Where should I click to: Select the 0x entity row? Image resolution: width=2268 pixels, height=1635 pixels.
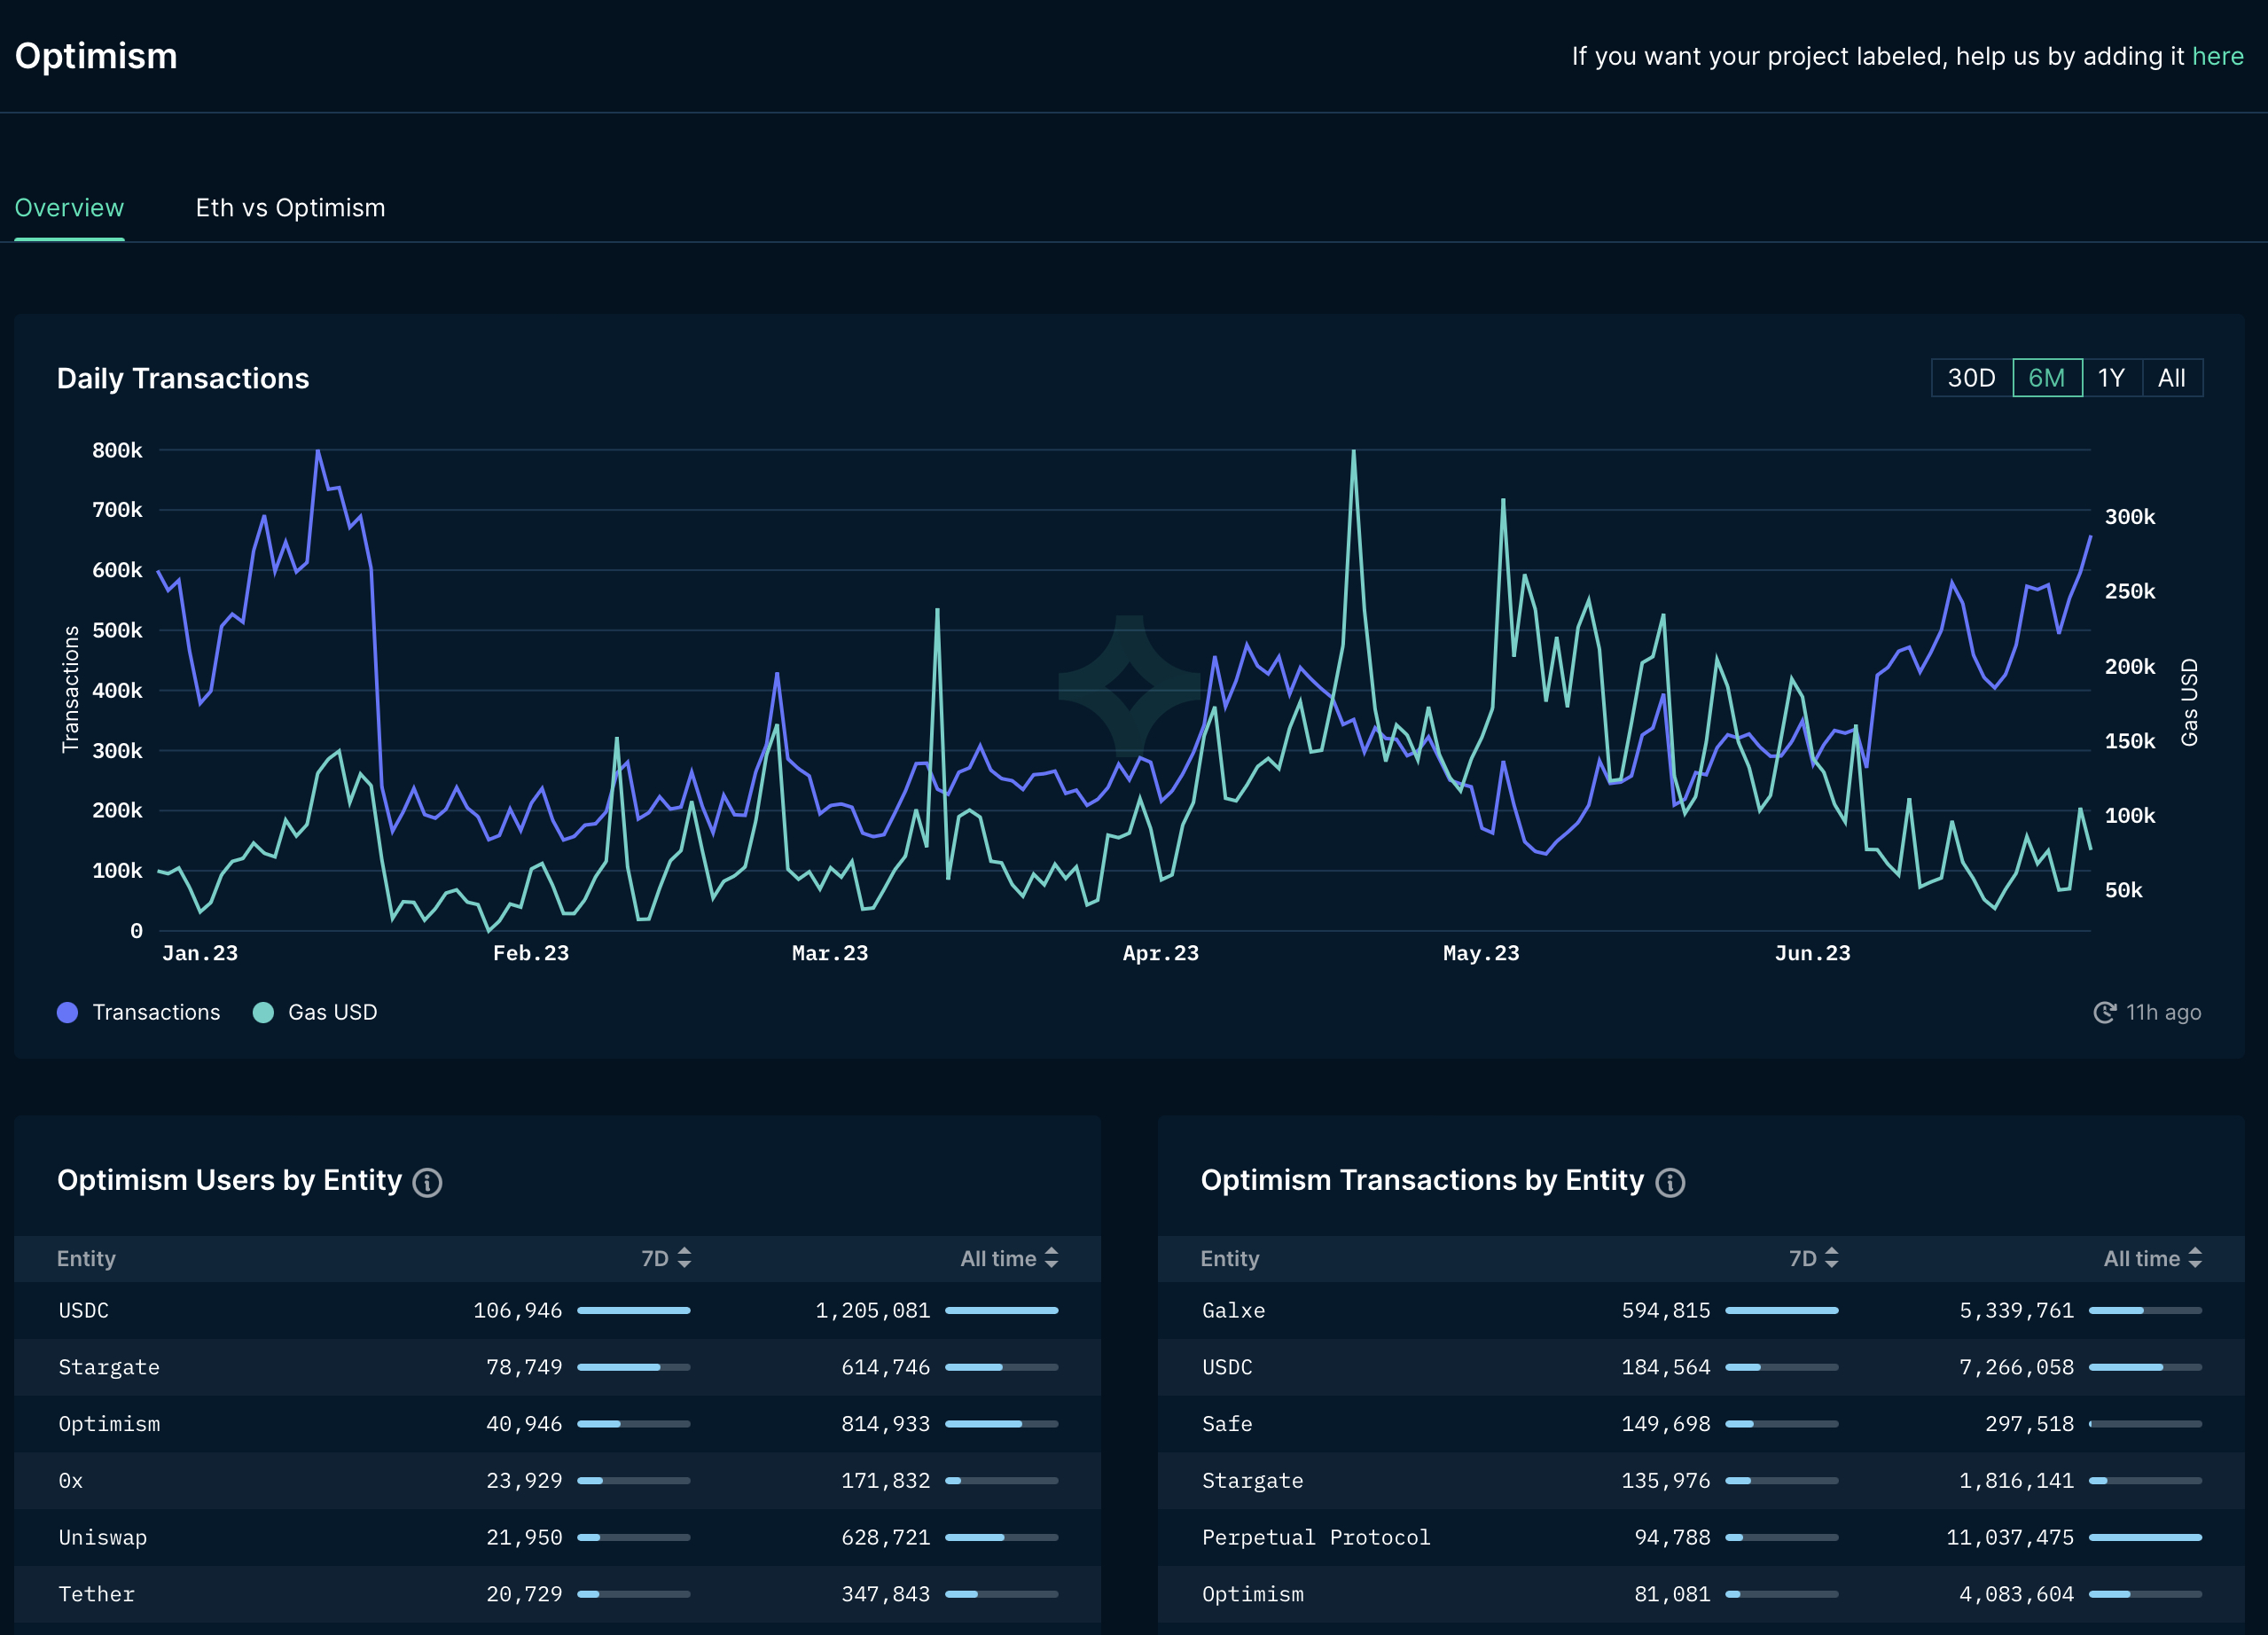point(557,1481)
